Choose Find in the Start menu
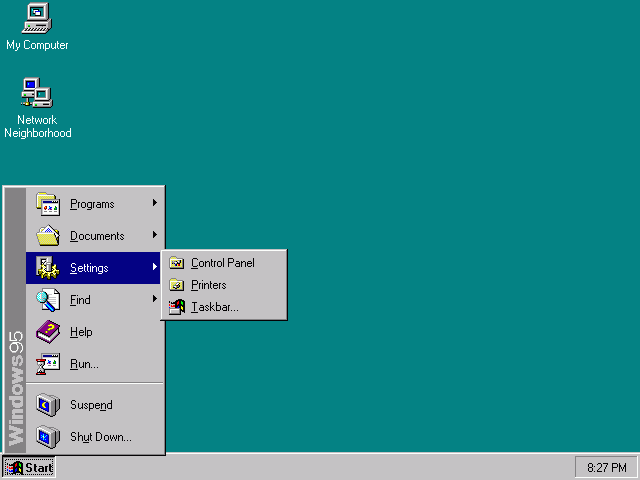The height and width of the screenshot is (480, 640). [94, 300]
